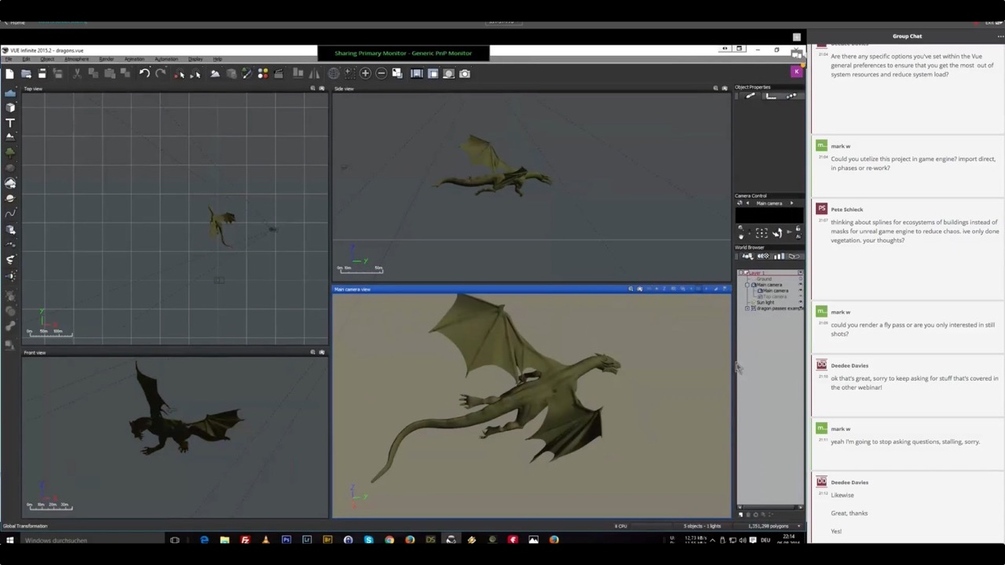
Task: Click the Redo arrow icon
Action: 160,74
